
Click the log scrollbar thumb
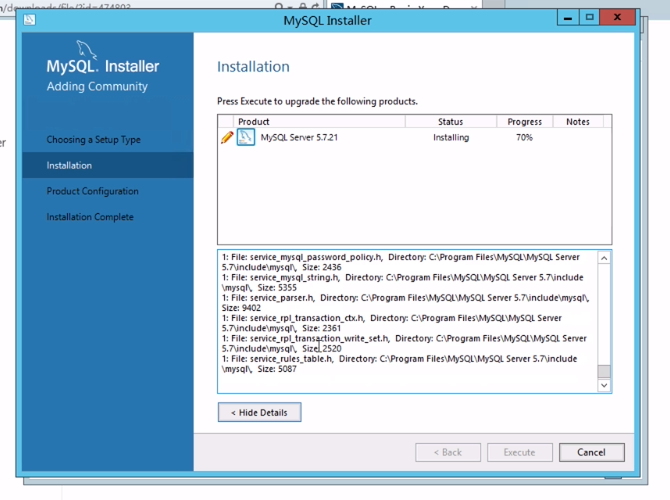(604, 371)
